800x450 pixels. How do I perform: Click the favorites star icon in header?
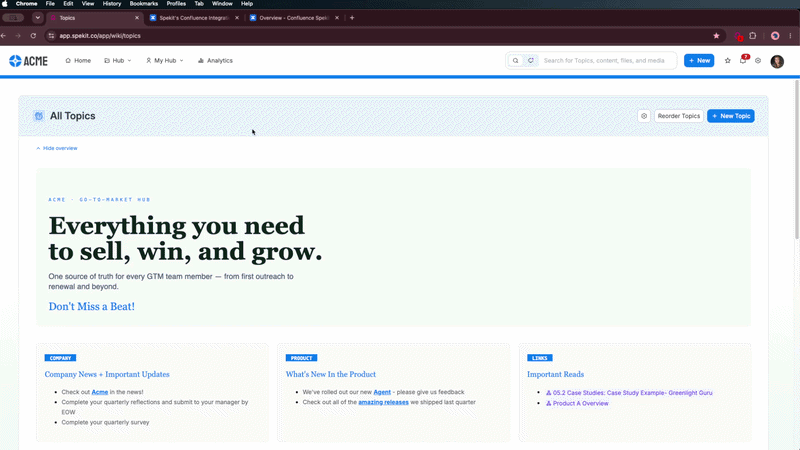click(728, 60)
